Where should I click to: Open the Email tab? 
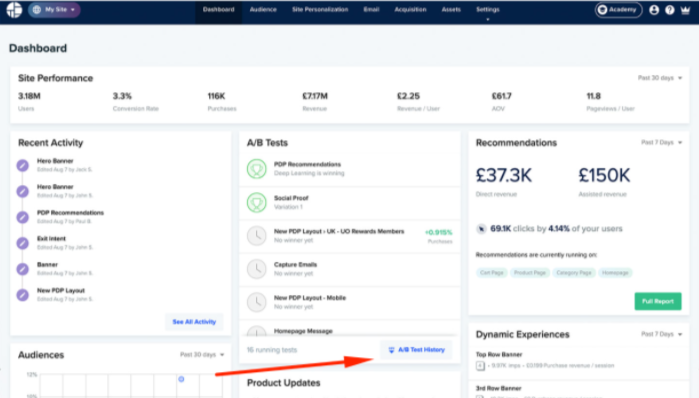(371, 10)
